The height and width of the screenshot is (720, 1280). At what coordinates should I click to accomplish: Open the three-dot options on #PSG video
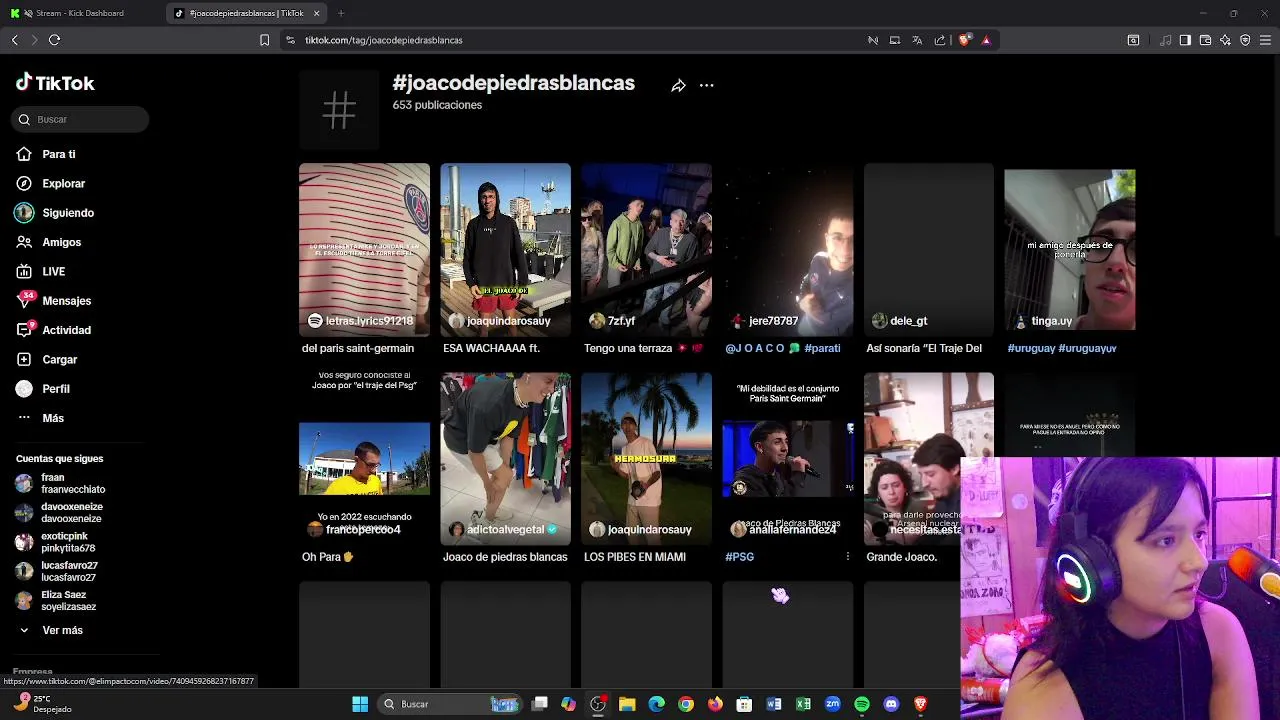[847, 557]
